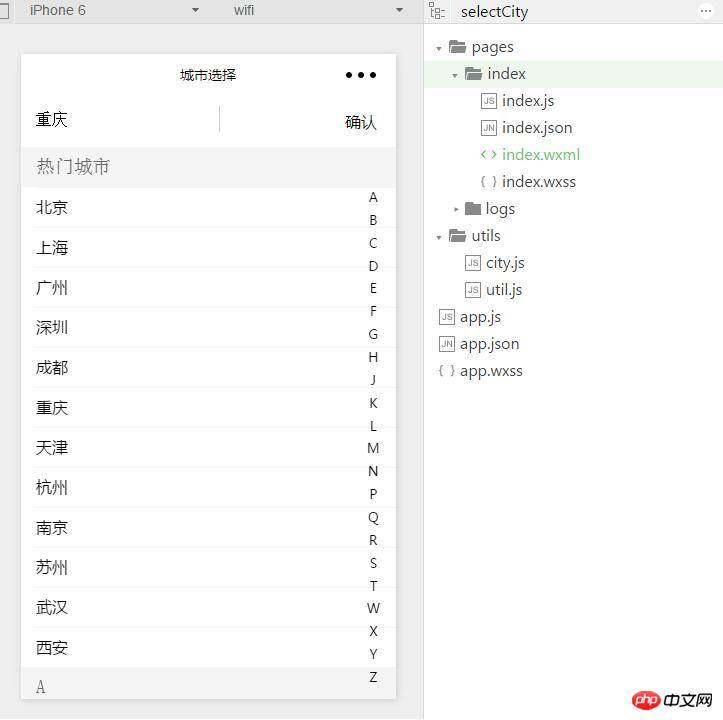Jump to letter M in alphabet index

pos(373,448)
